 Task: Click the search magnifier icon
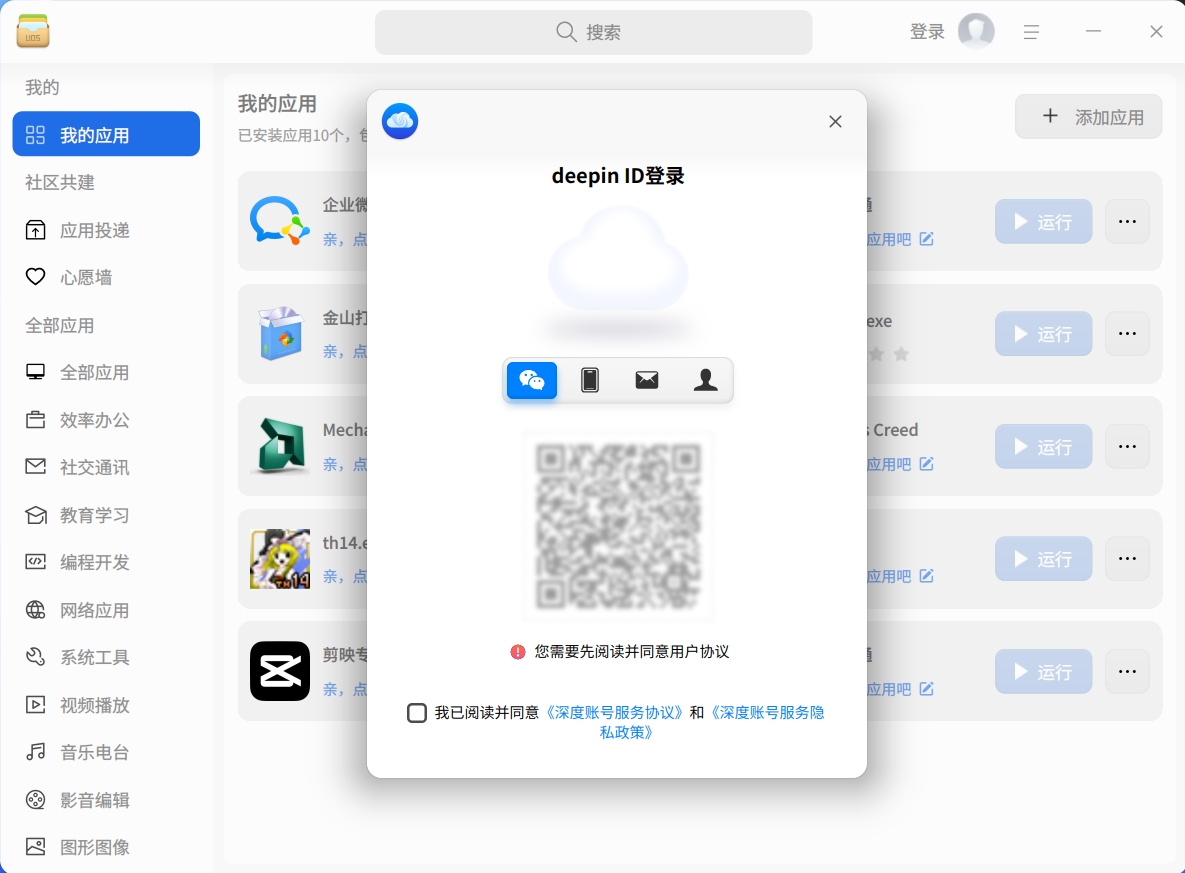pyautogui.click(x=566, y=32)
